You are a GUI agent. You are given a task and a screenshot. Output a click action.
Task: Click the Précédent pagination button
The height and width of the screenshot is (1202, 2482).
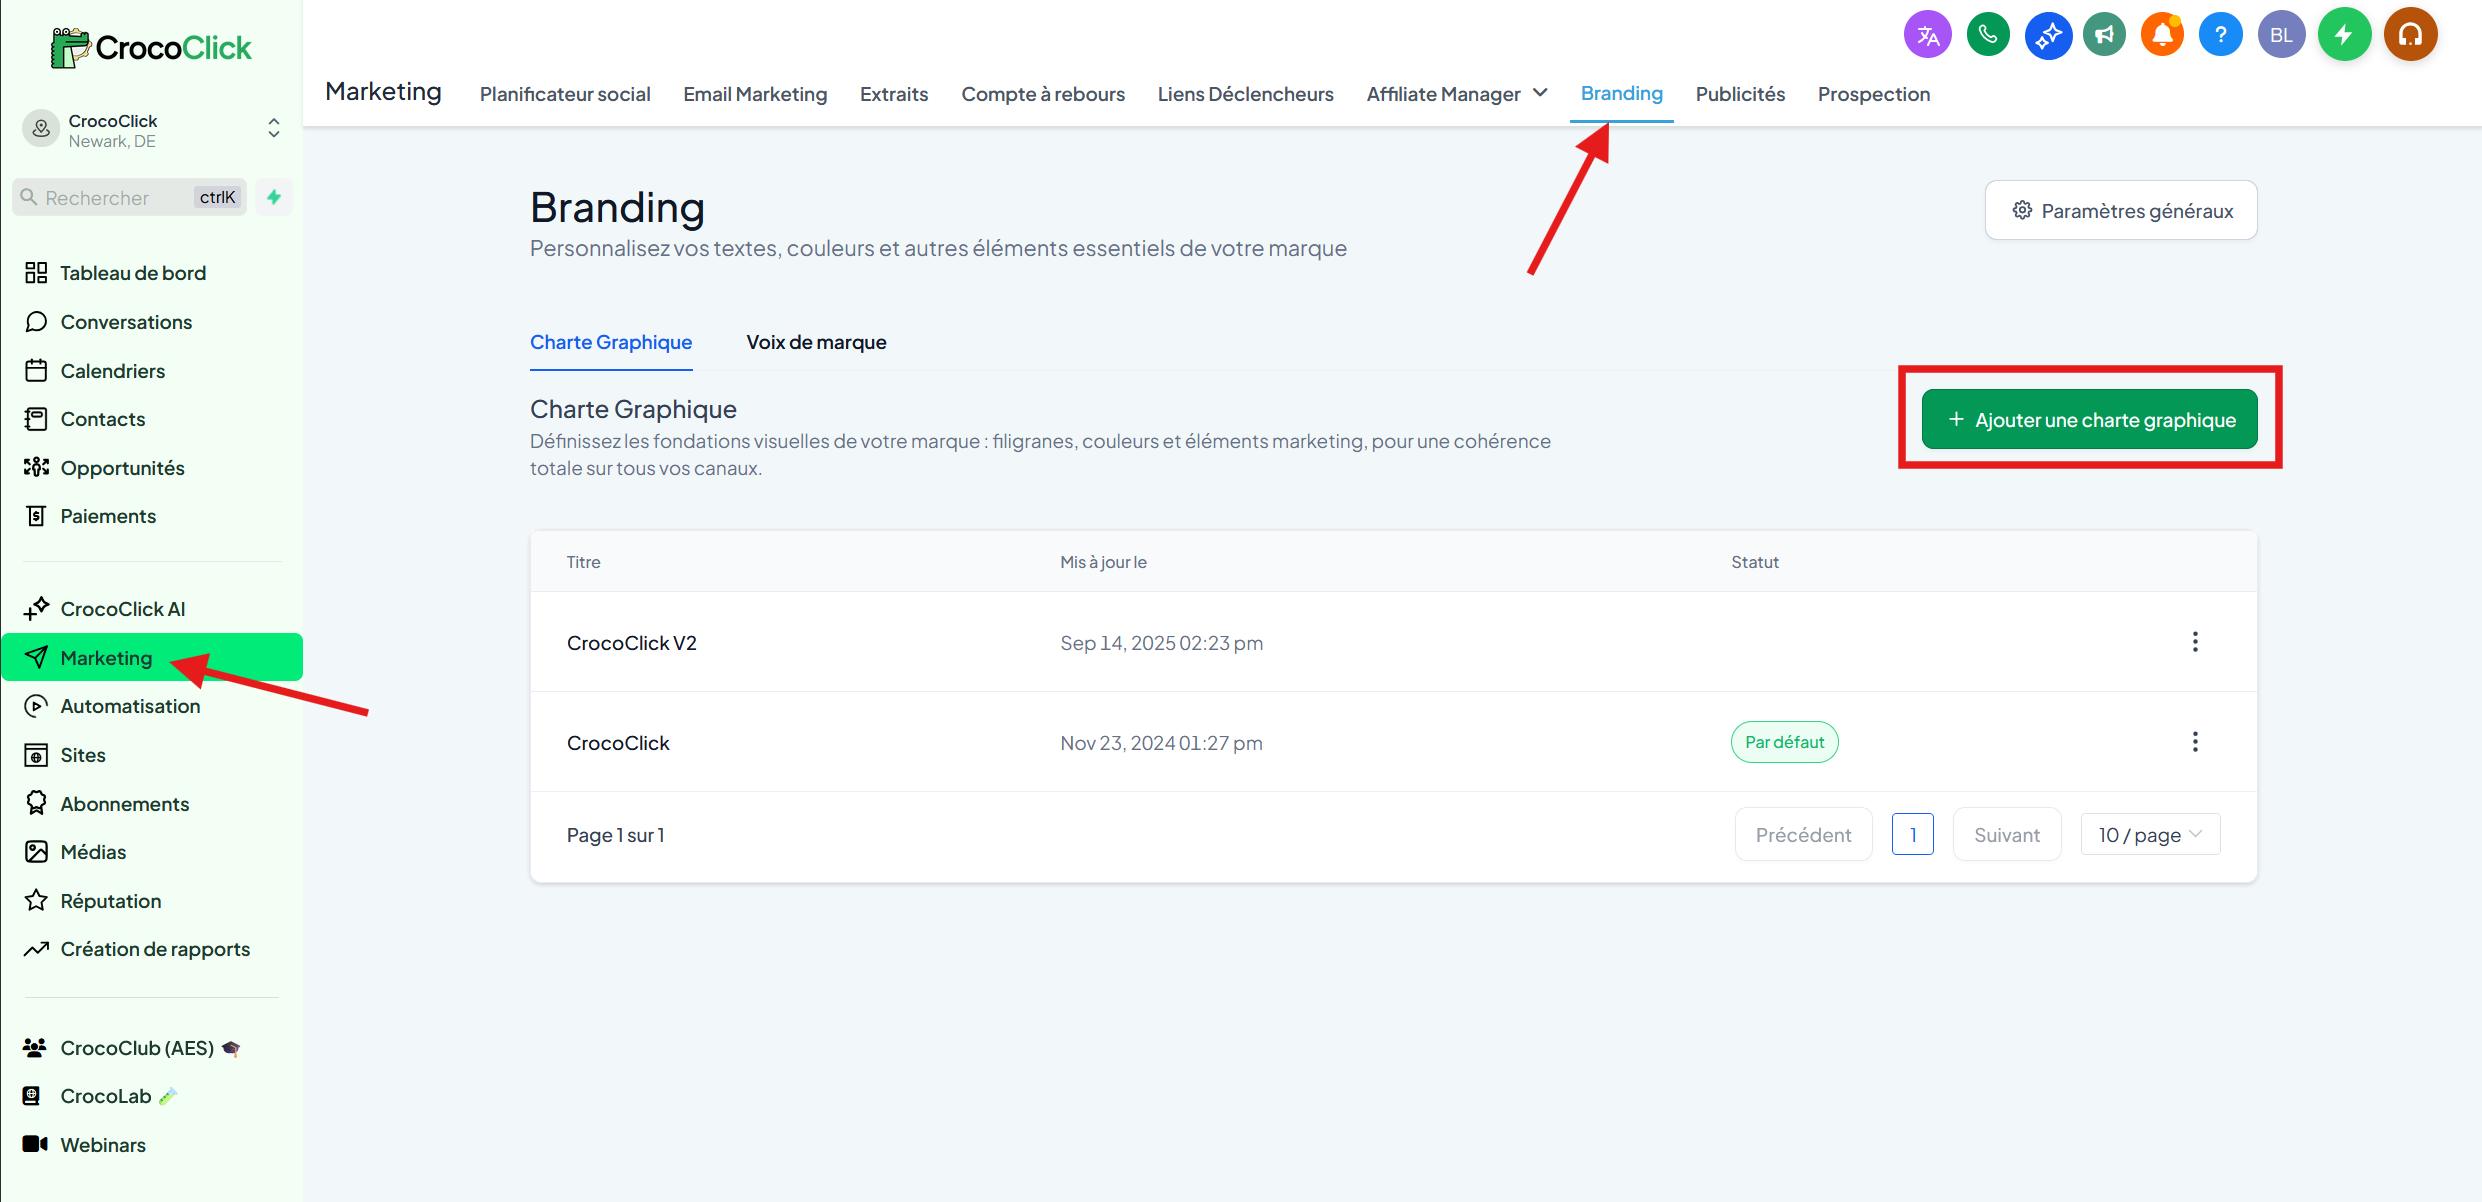[x=1803, y=835]
